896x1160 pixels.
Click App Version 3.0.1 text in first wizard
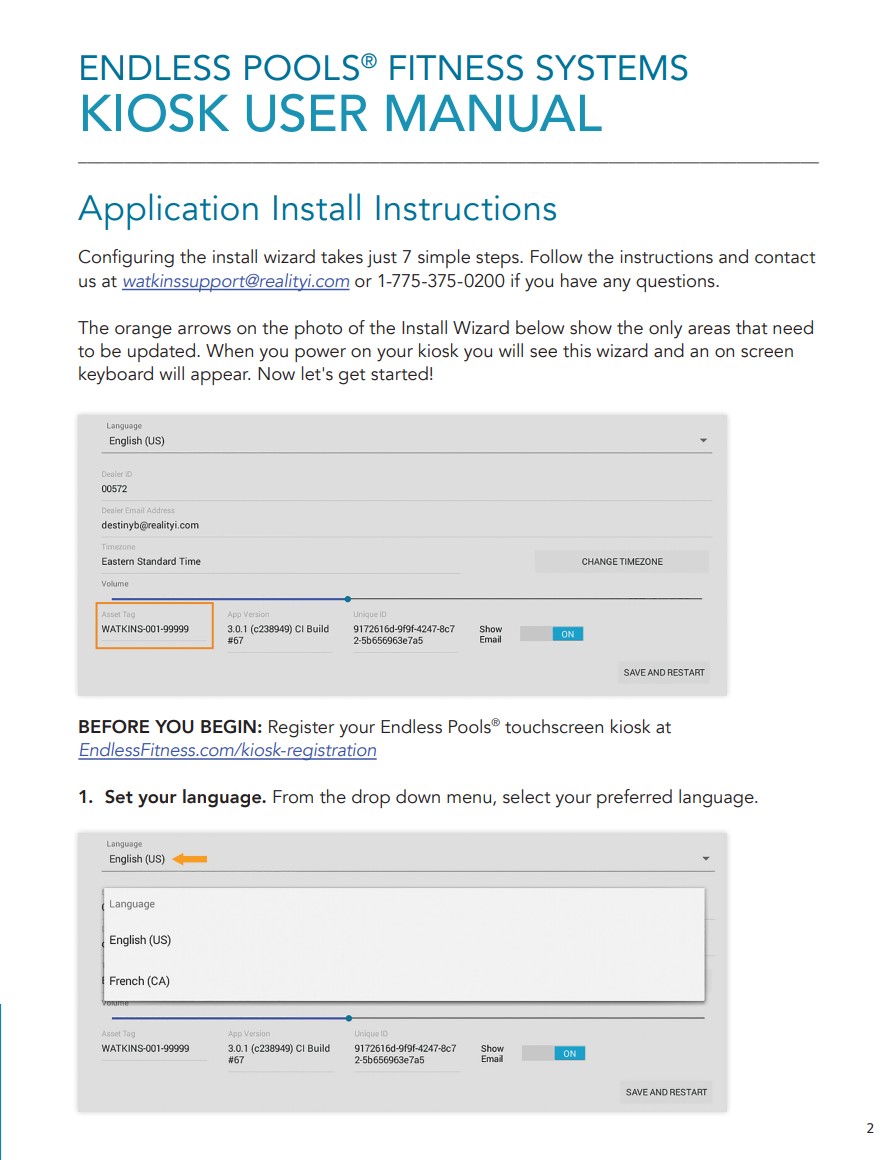pyautogui.click(x=278, y=635)
